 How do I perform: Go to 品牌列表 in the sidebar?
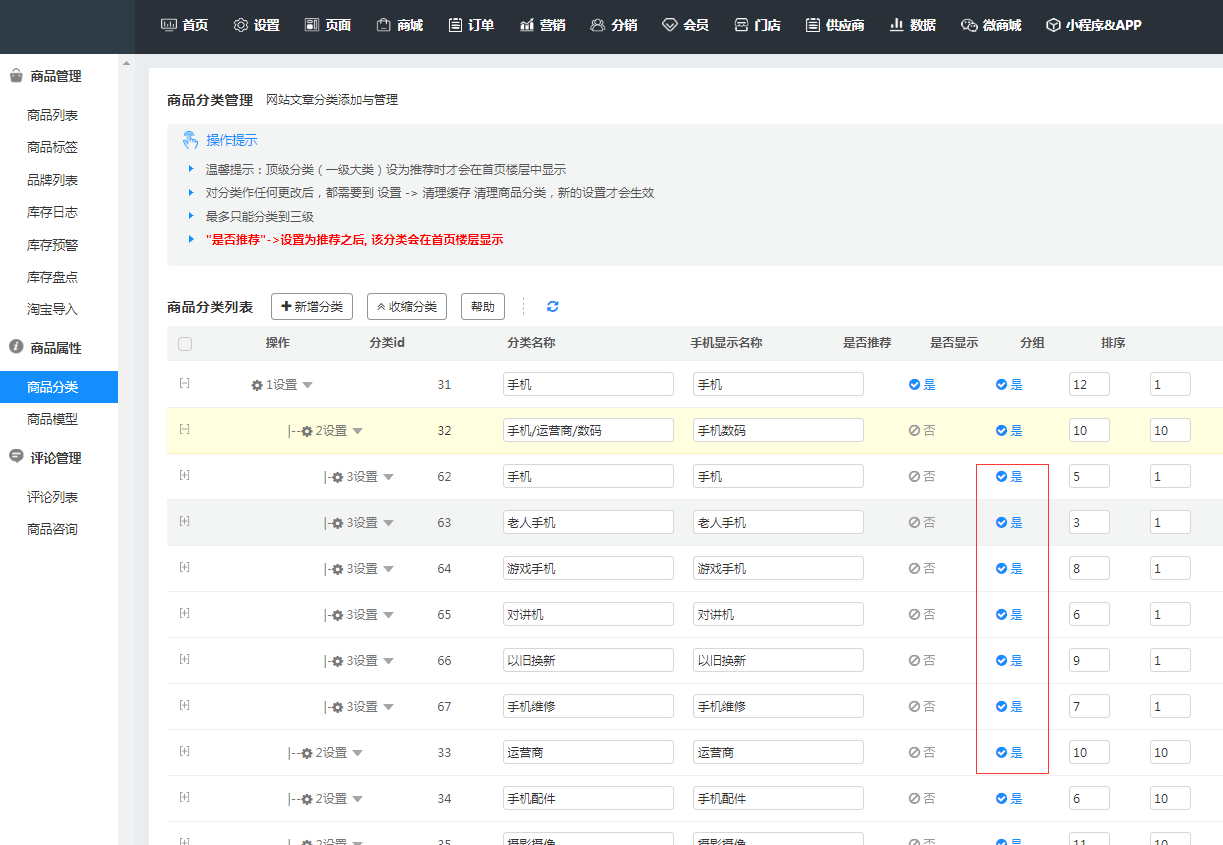(52, 180)
